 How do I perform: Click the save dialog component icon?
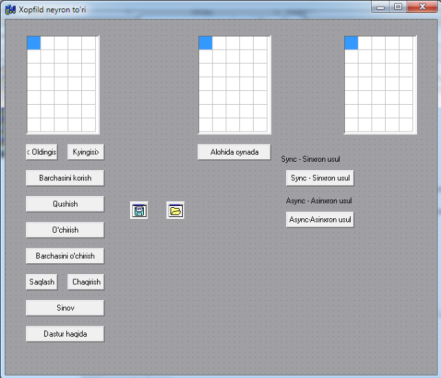tap(139, 210)
